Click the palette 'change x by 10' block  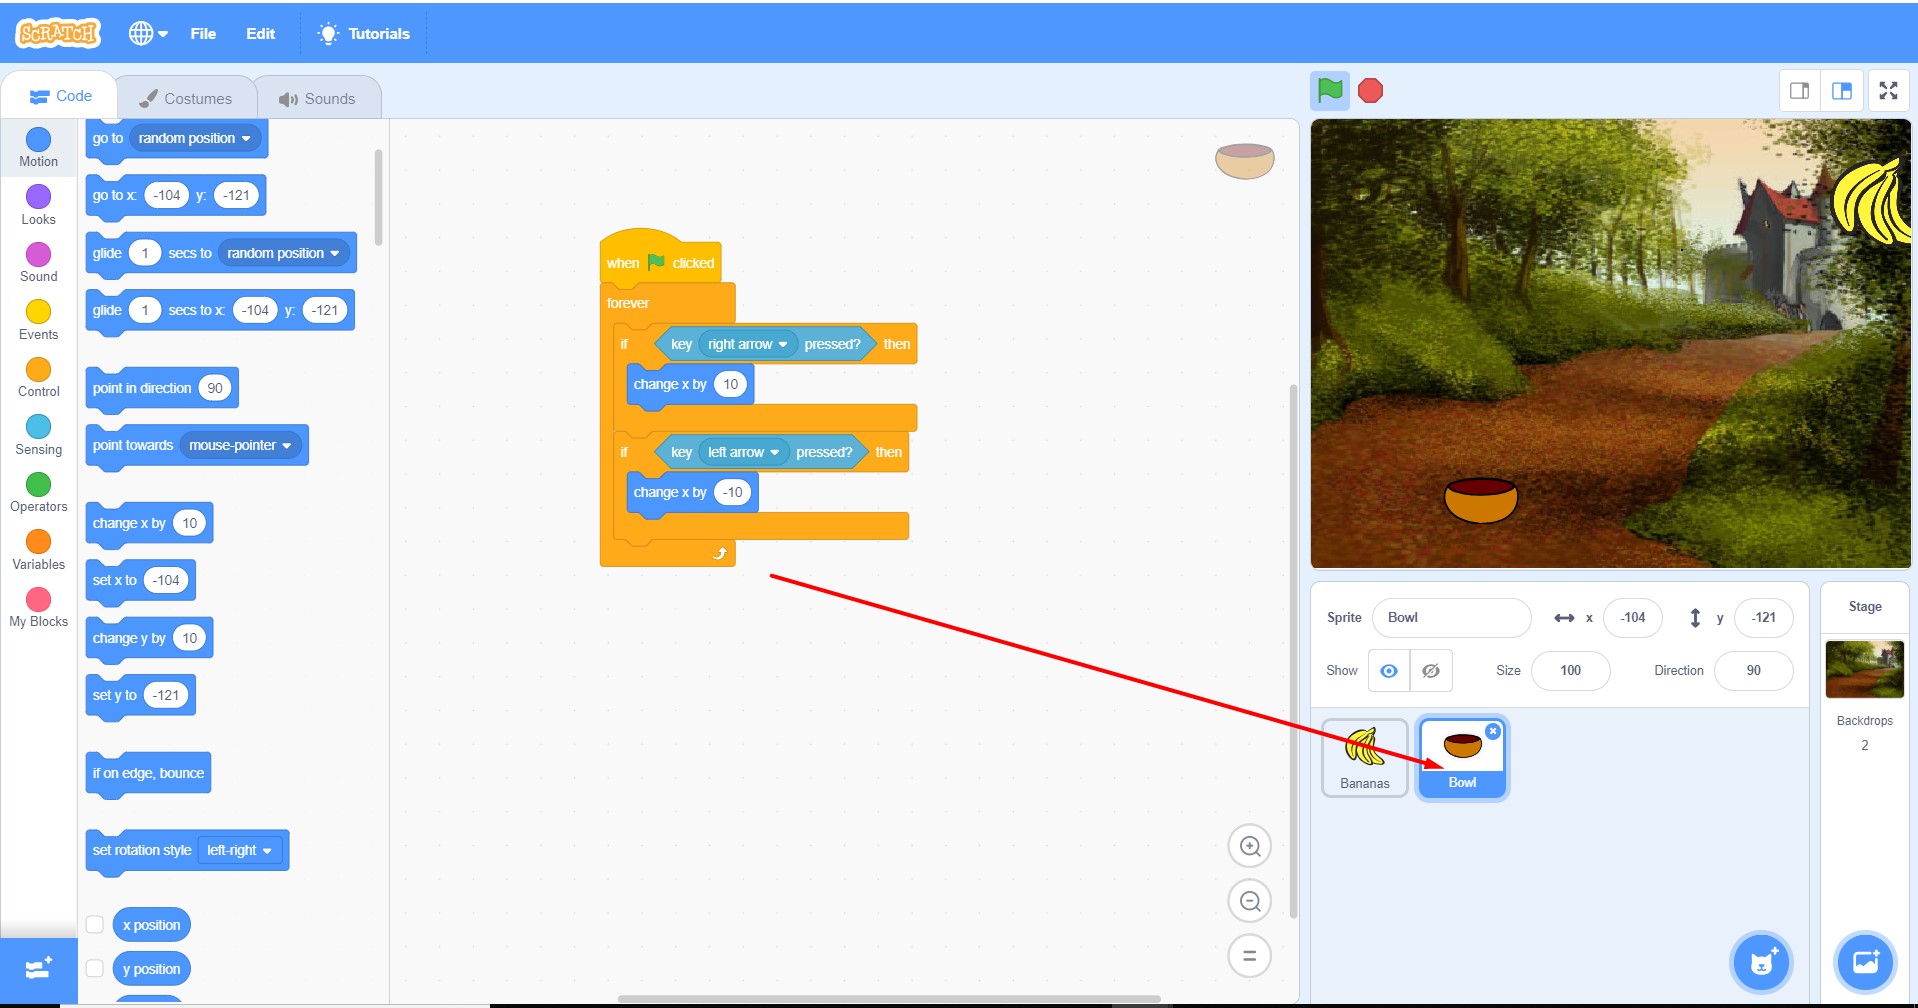149,523
